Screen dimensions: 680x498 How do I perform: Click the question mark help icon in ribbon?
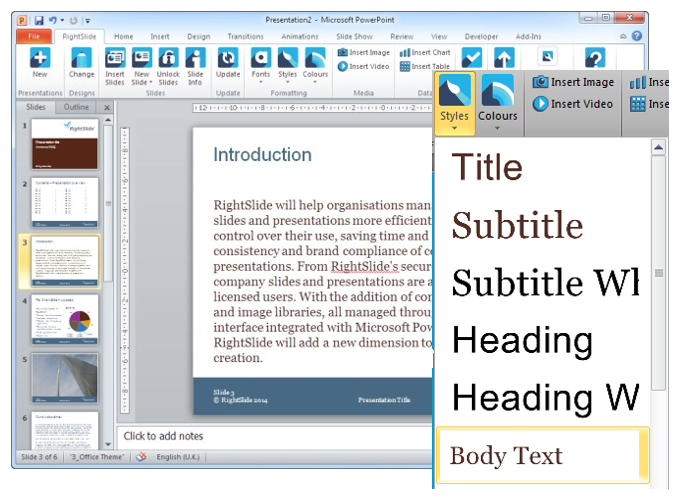pos(595,58)
